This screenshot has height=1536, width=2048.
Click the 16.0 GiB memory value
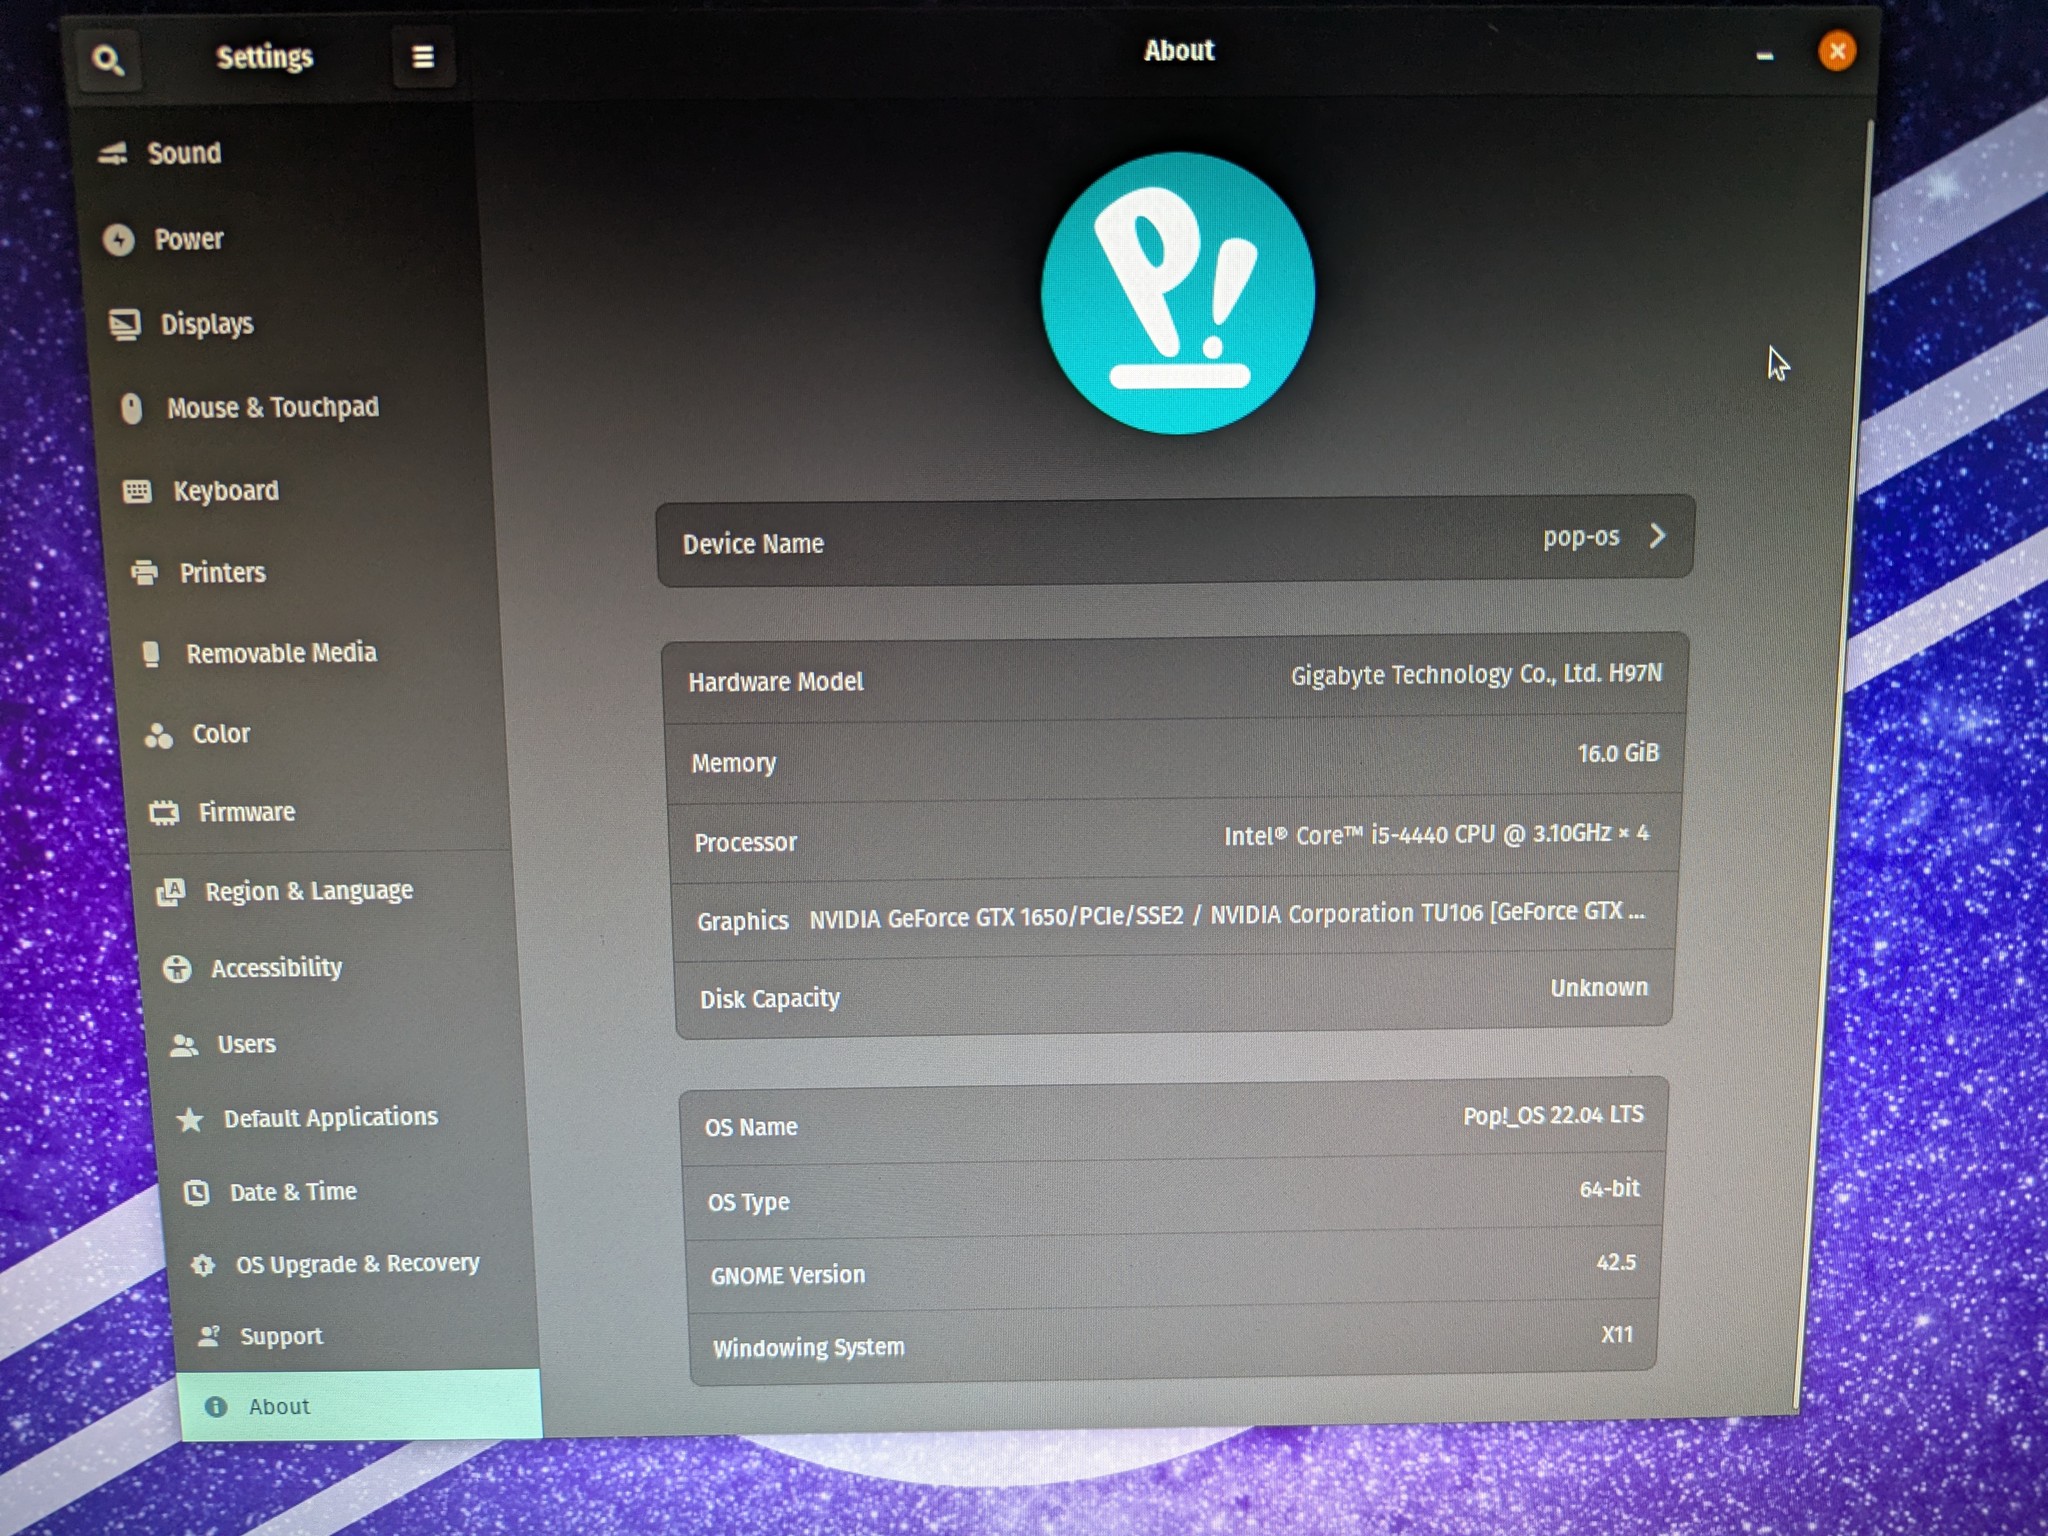[x=1618, y=753]
